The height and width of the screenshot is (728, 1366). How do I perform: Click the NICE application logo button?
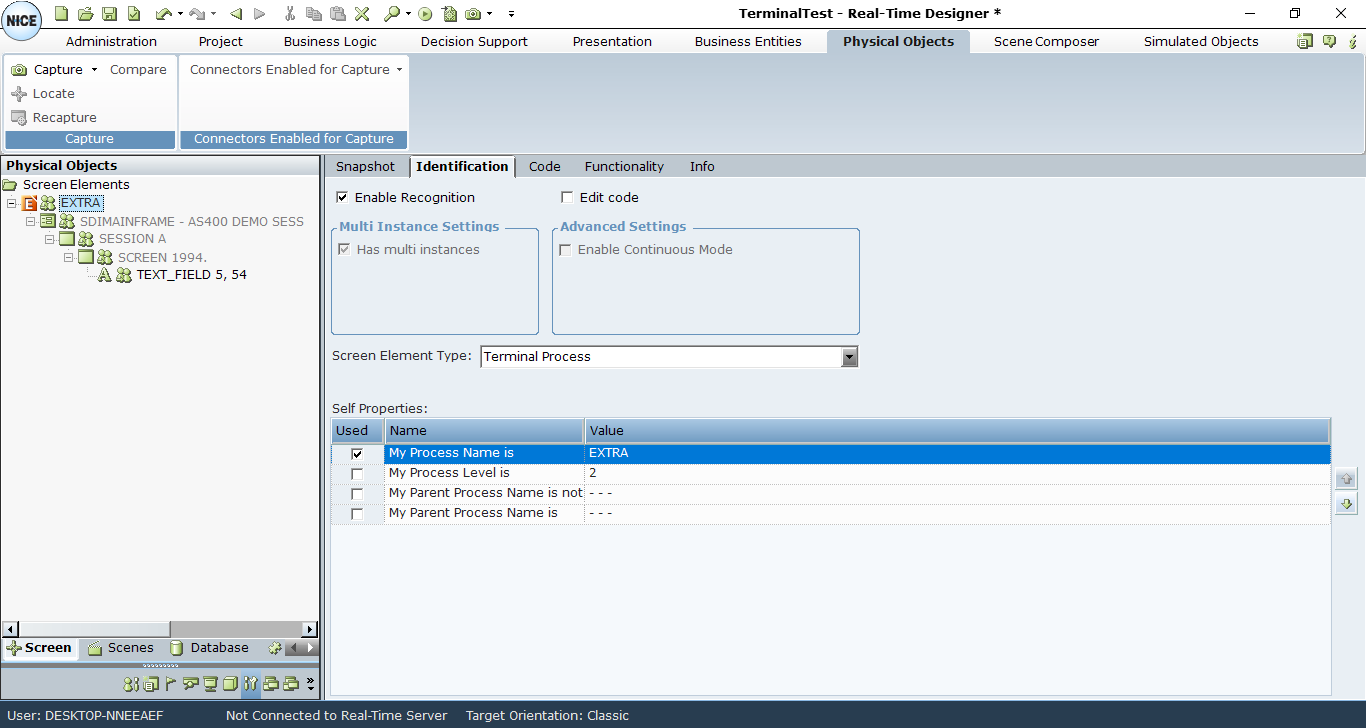pyautogui.click(x=22, y=21)
